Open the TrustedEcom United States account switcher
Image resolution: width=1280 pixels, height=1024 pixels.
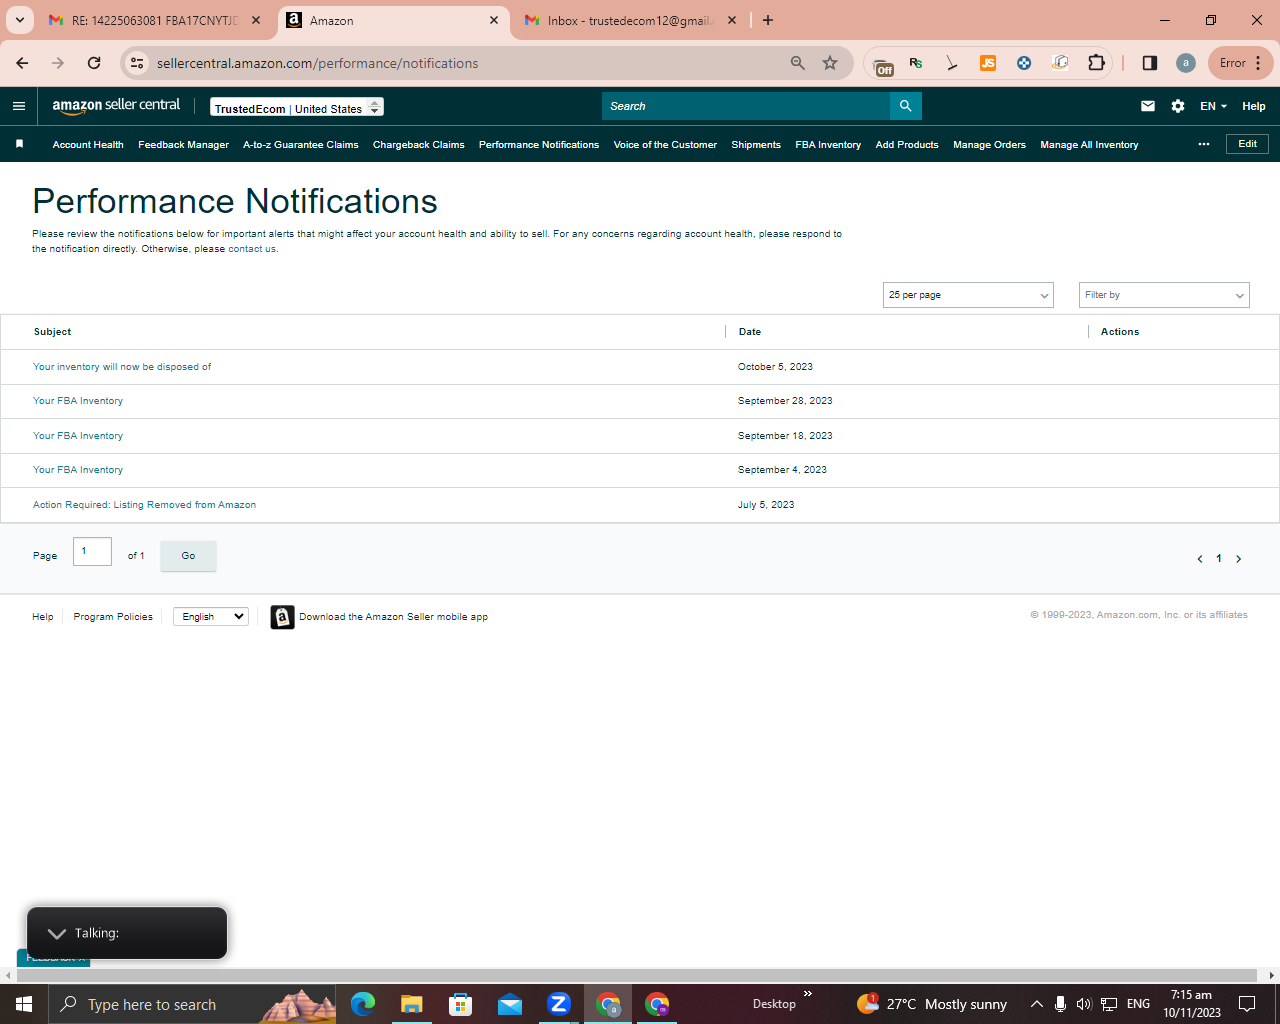click(297, 107)
